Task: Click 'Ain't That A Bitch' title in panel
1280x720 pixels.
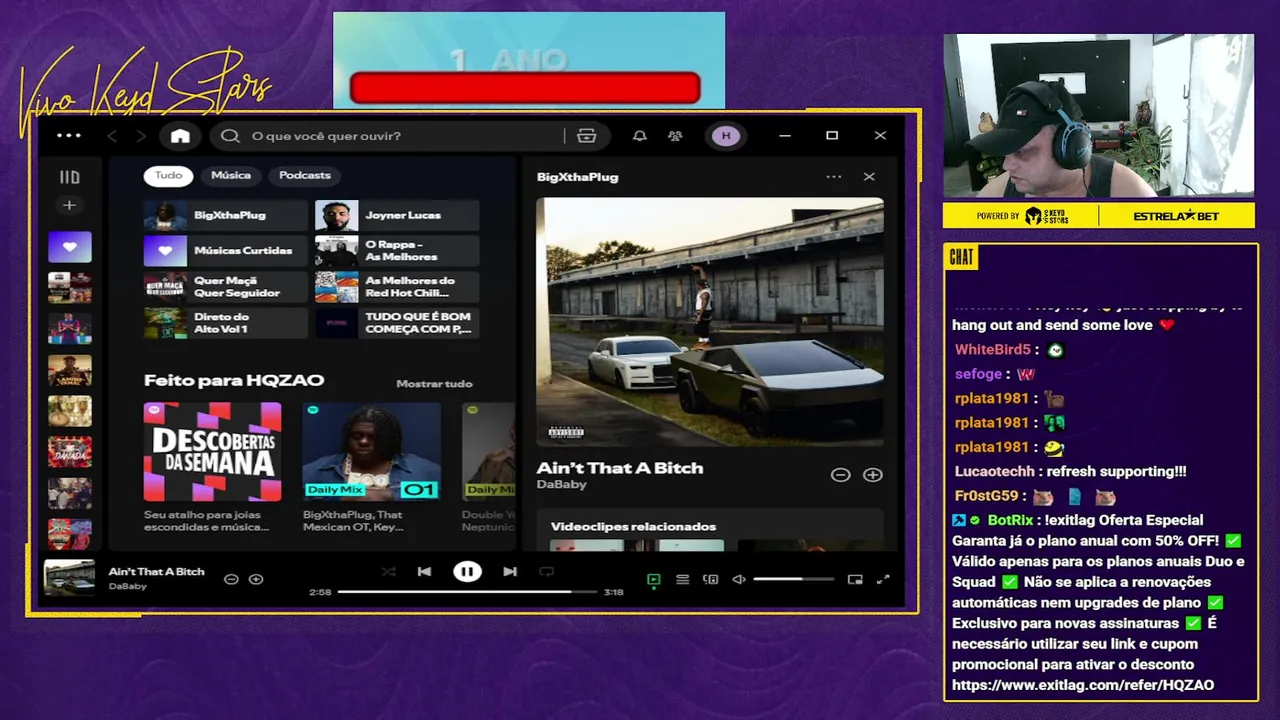Action: pyautogui.click(x=620, y=468)
